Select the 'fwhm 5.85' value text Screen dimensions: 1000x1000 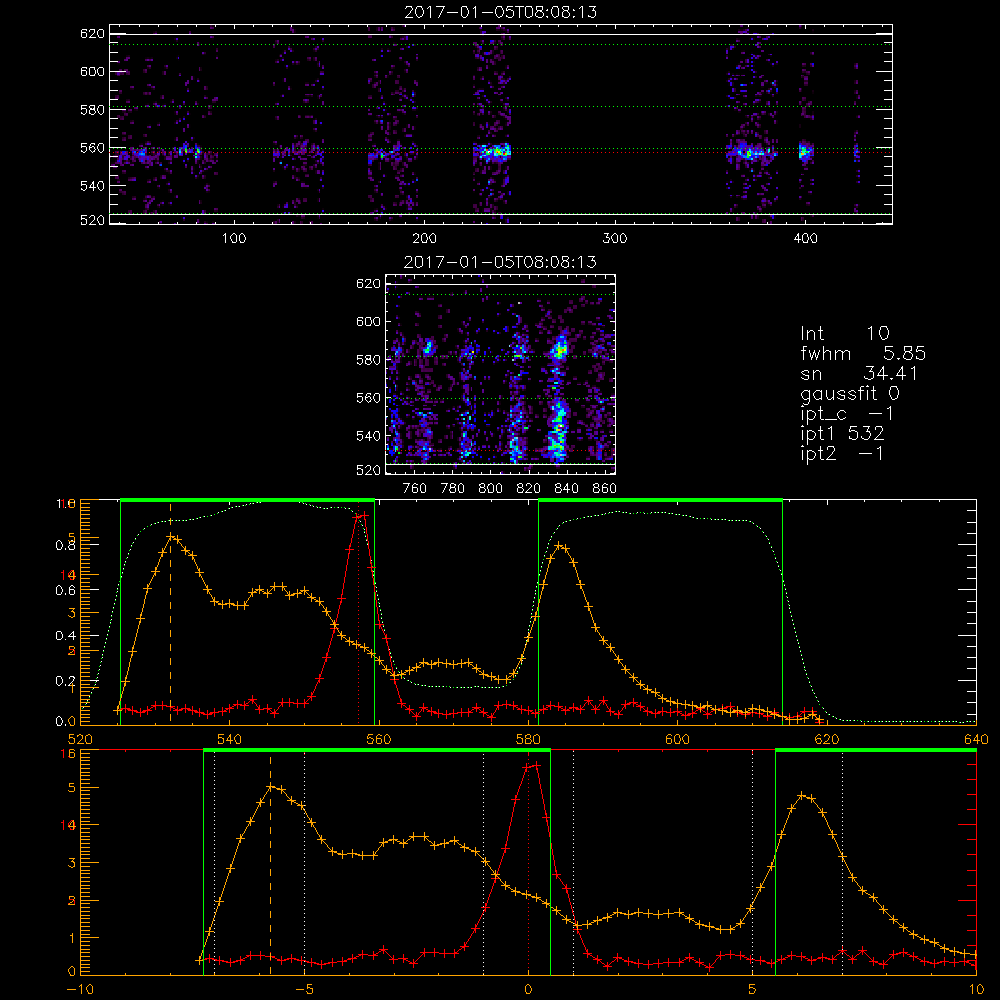863,353
